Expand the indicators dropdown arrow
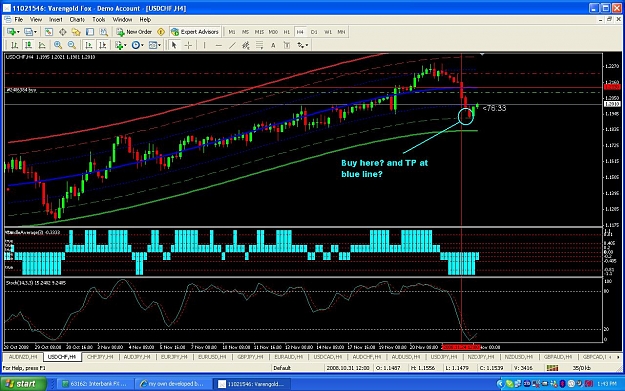 [x=125, y=45]
